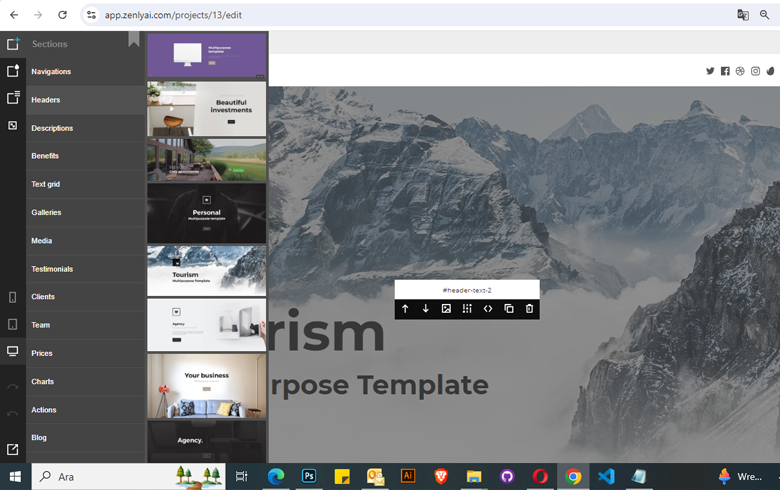
Task: Switch to mobile phone preview
Action: [x=13, y=297]
